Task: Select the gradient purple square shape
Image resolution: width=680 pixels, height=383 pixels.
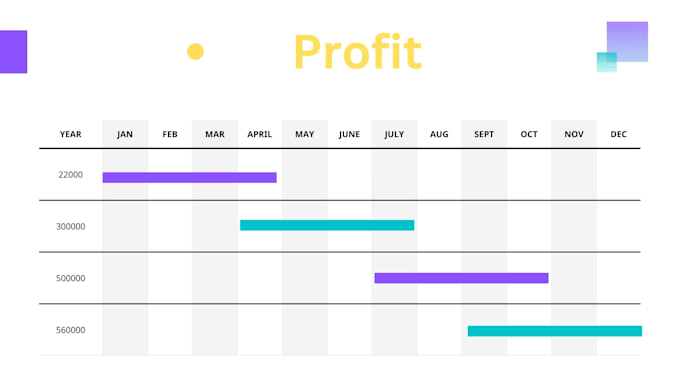Action: click(x=627, y=42)
